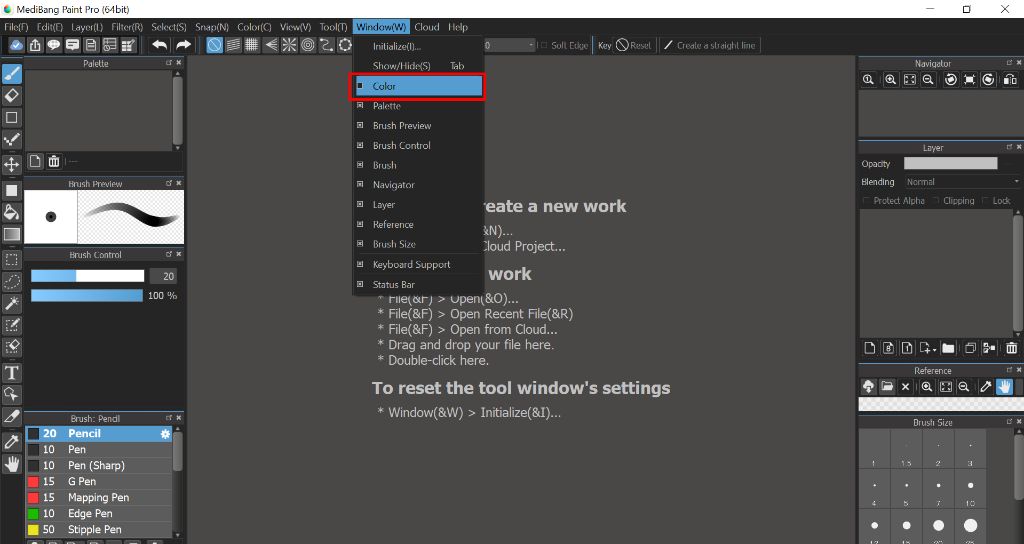Select the Lasso tool
1024x544 pixels.
coord(12,281)
